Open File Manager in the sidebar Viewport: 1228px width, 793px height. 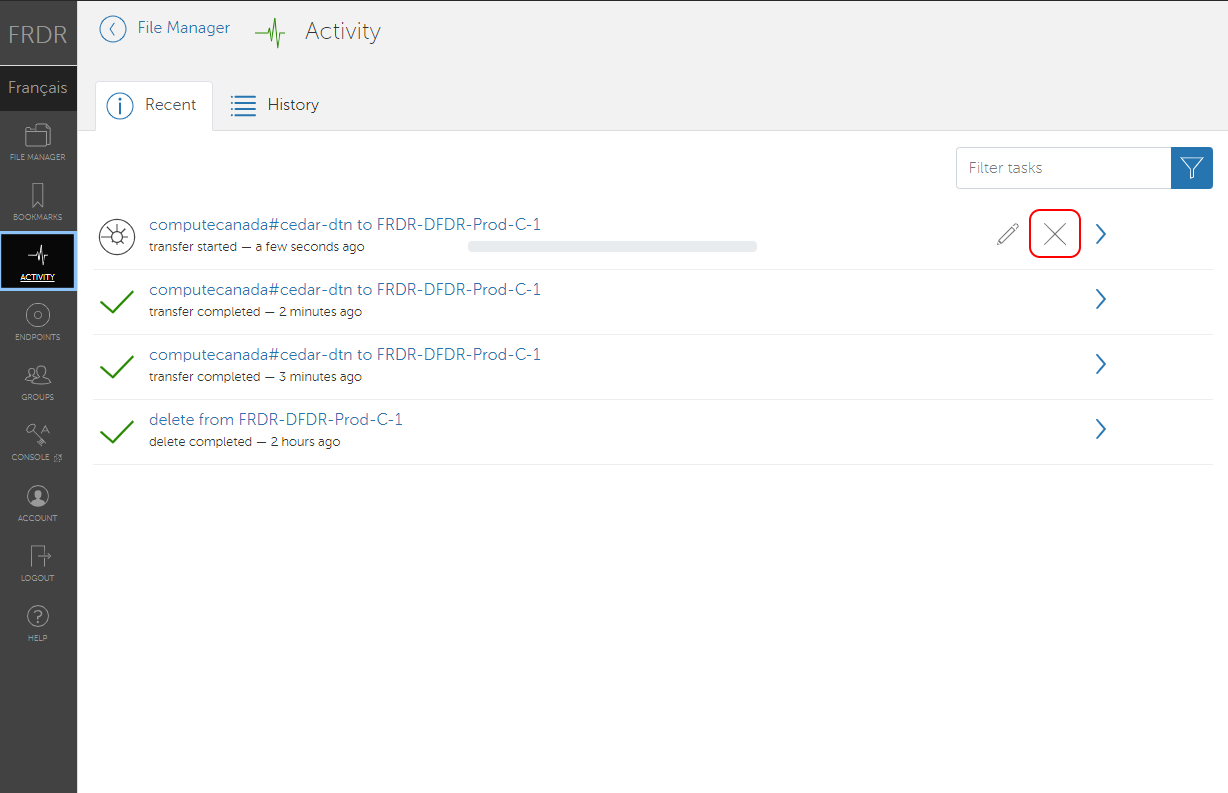[x=38, y=141]
